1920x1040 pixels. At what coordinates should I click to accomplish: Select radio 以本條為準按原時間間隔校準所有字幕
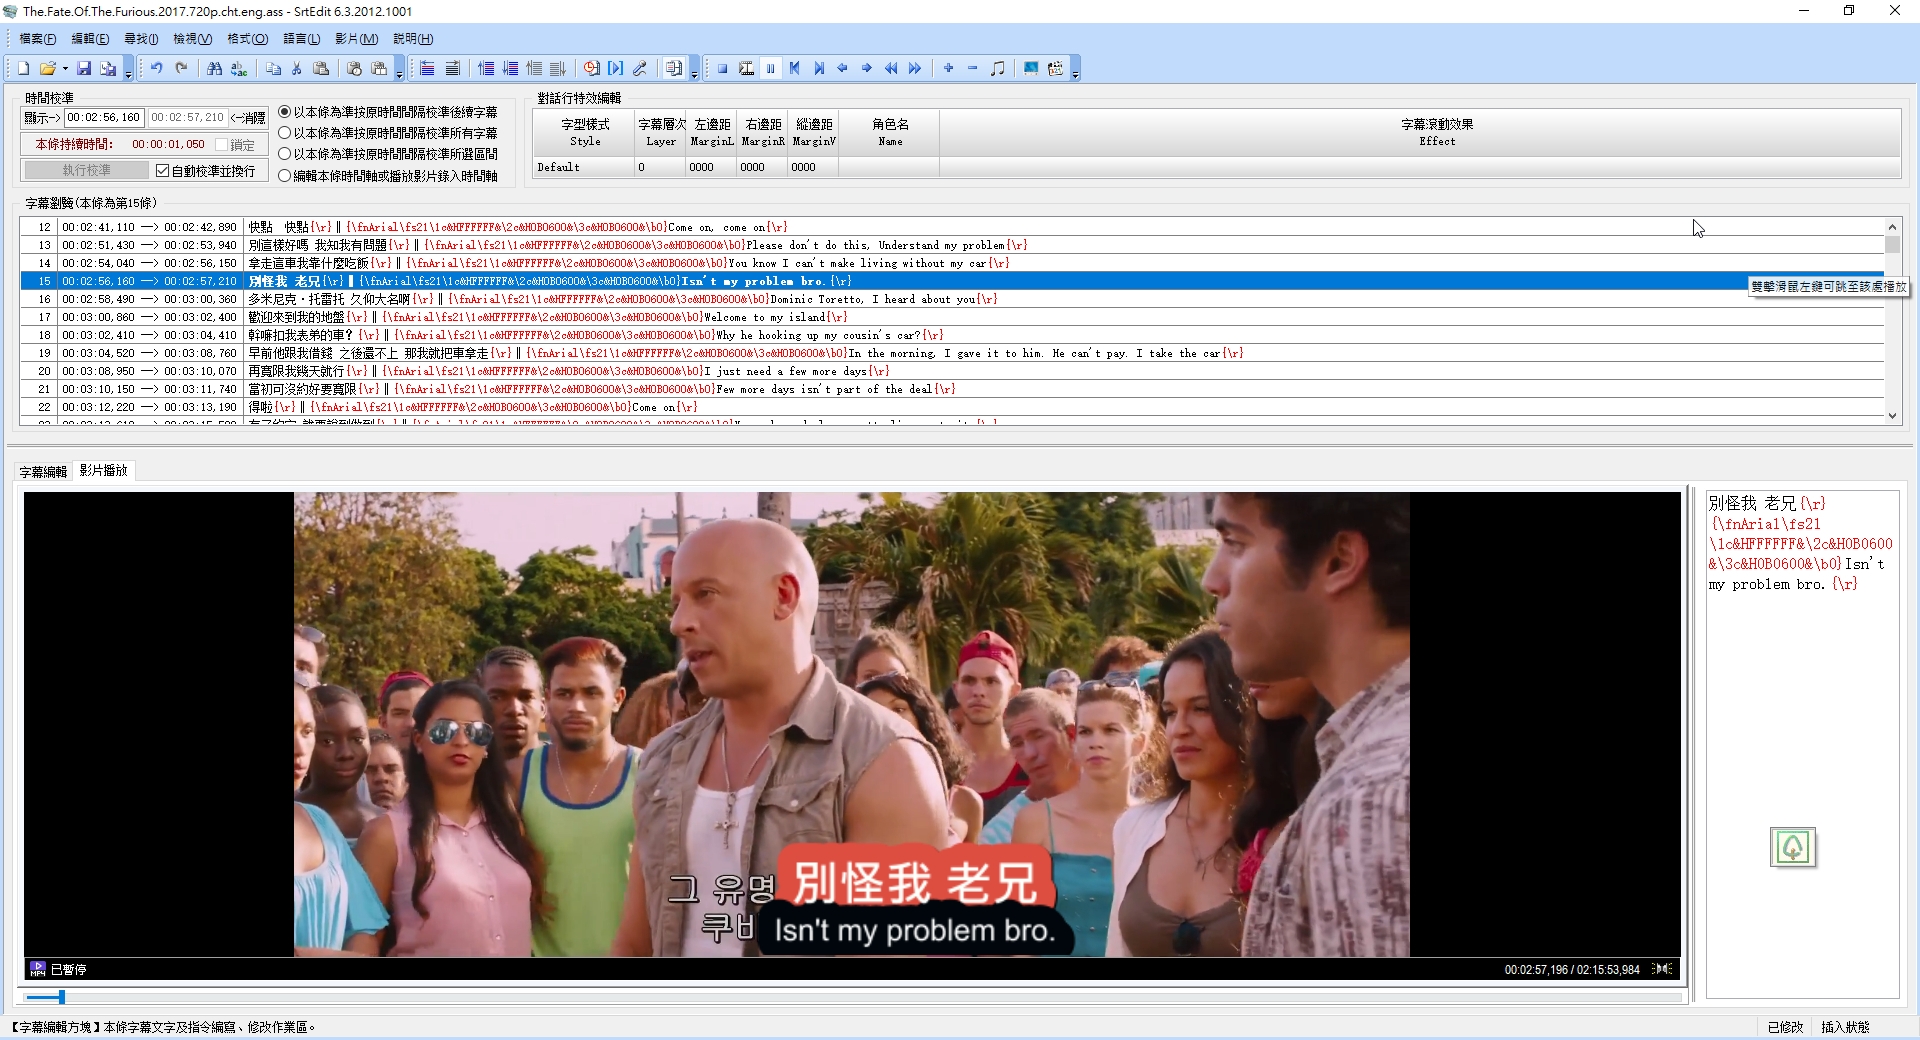[x=284, y=133]
